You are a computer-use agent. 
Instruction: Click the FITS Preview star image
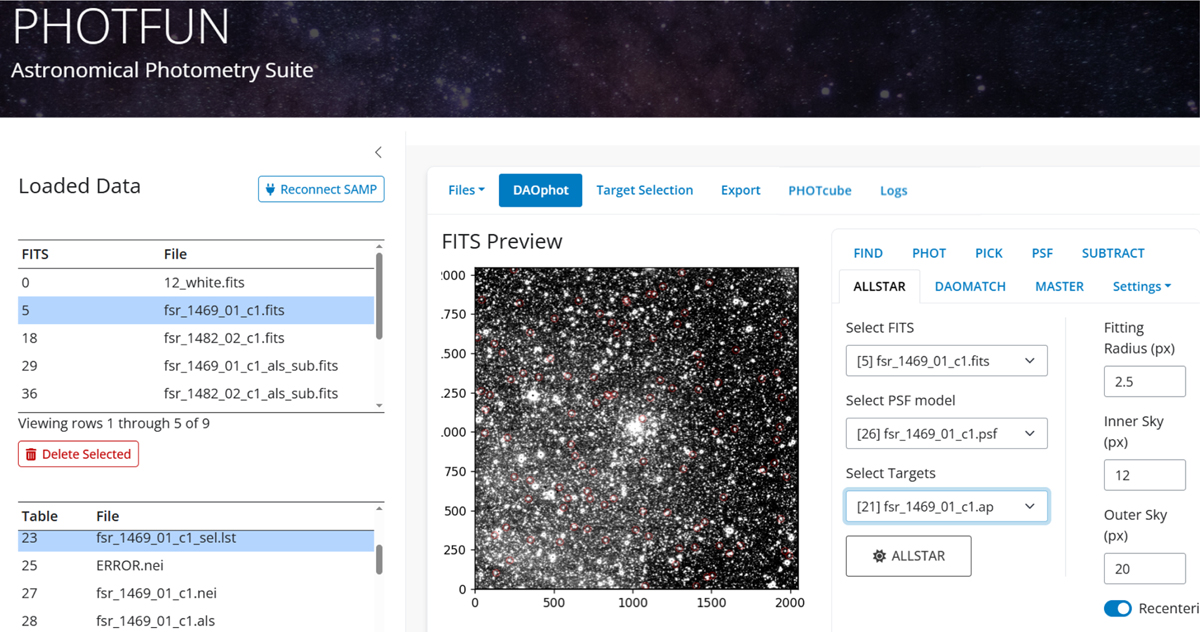636,428
